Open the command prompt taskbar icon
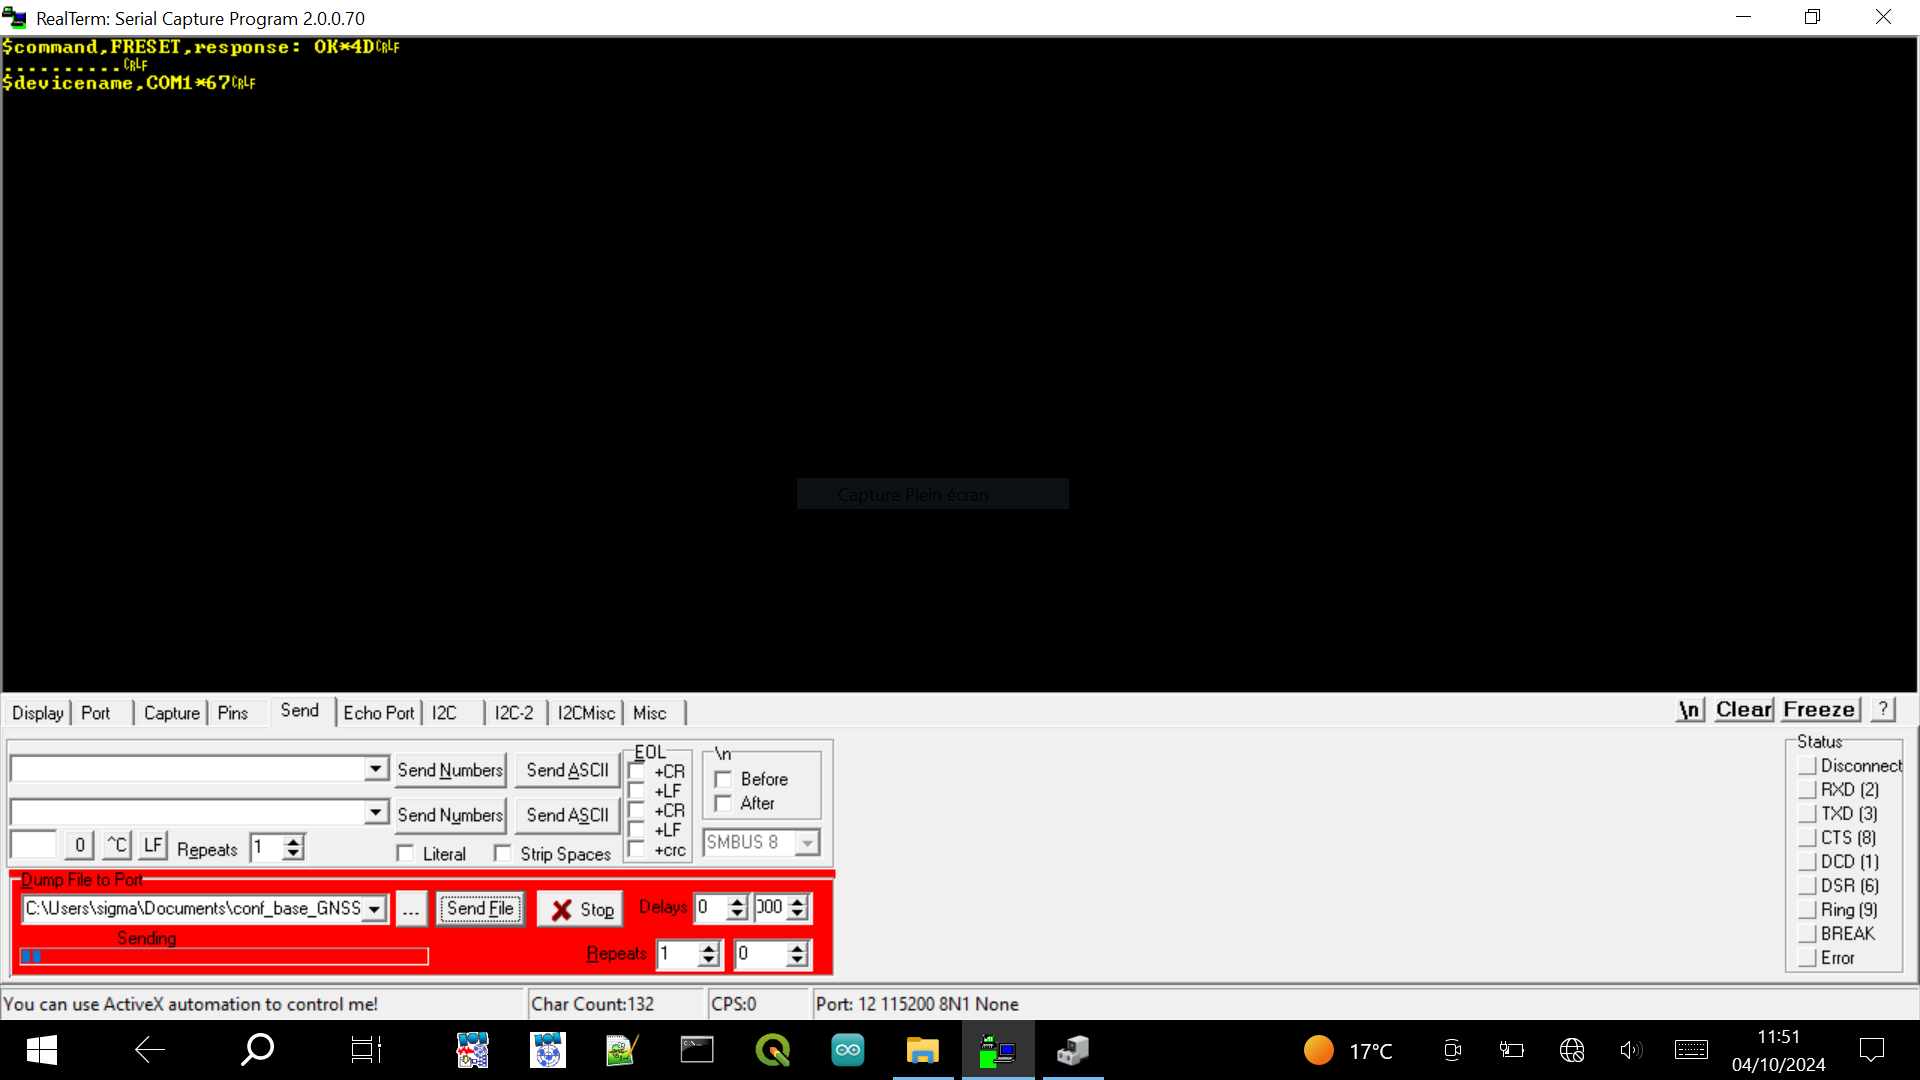Viewport: 1920px width, 1080px height. 697,1050
